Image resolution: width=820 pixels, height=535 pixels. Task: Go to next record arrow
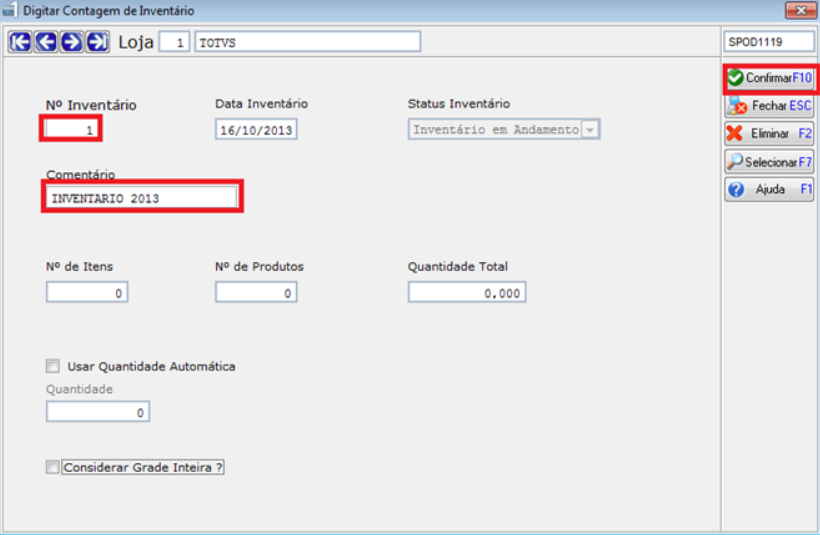tap(72, 42)
